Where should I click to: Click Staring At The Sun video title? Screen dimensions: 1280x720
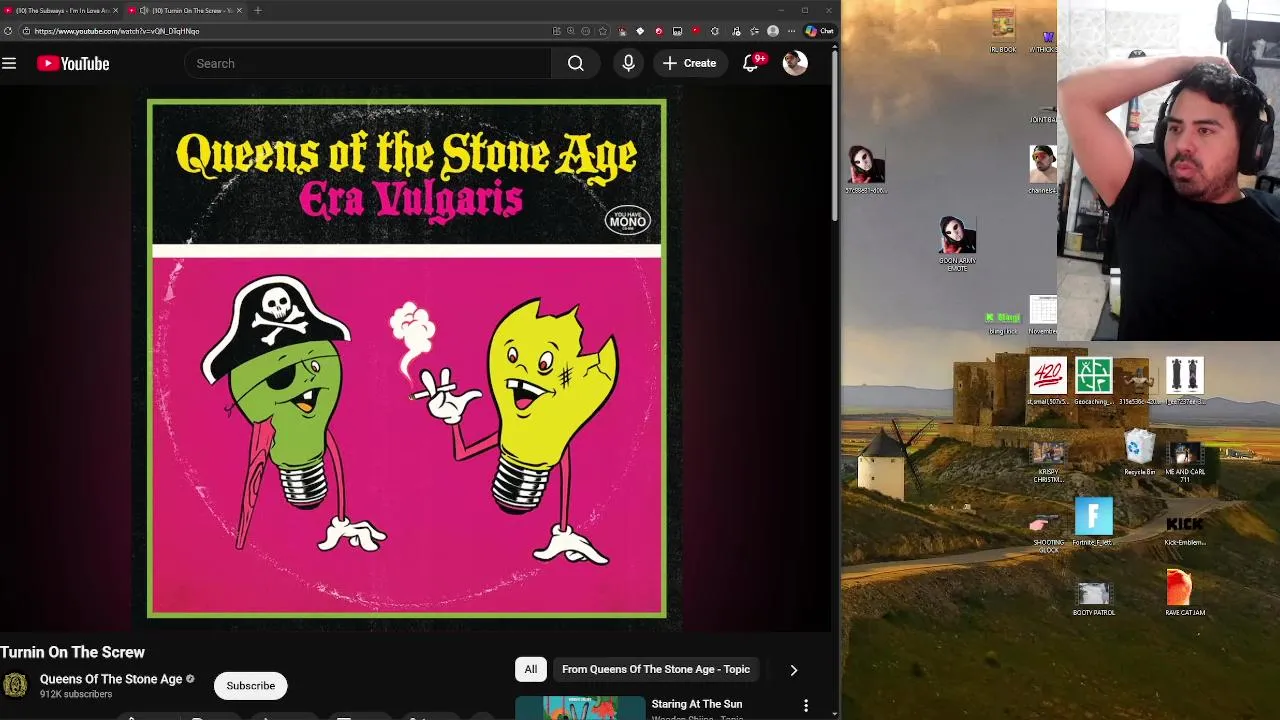[x=697, y=704]
